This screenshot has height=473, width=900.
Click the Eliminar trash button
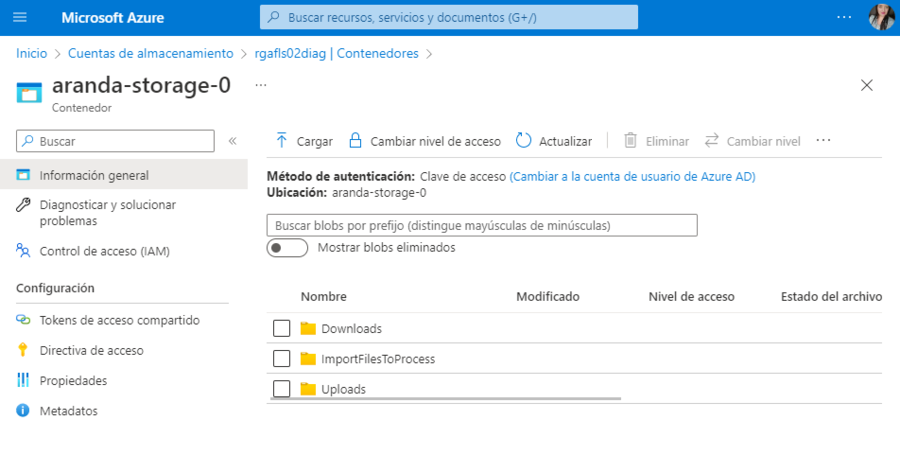(x=656, y=141)
